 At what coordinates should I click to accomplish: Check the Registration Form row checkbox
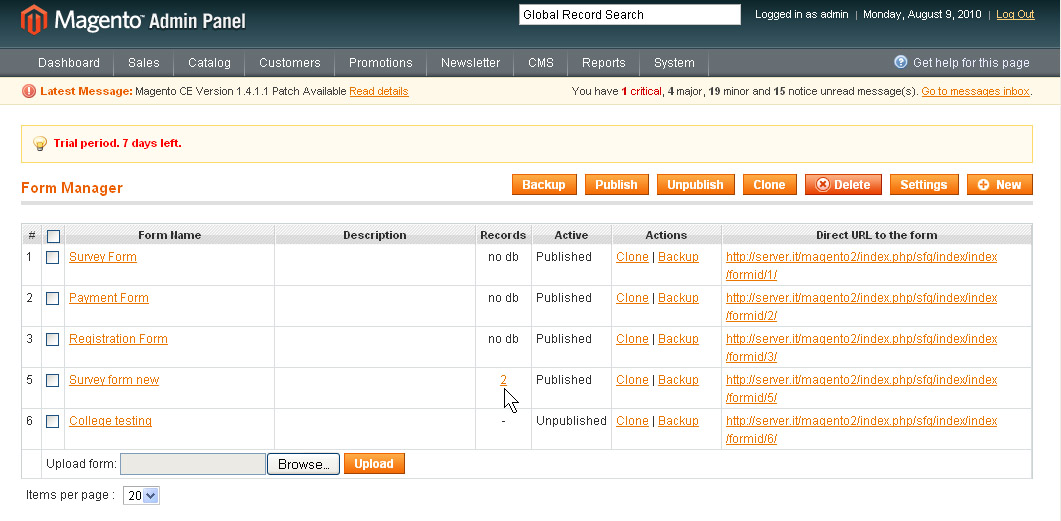[x=52, y=339]
